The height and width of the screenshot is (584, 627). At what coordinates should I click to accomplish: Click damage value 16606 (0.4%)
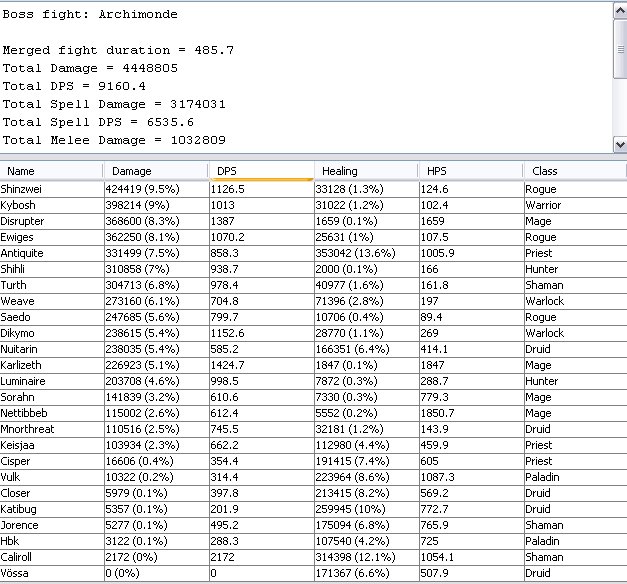[140, 461]
